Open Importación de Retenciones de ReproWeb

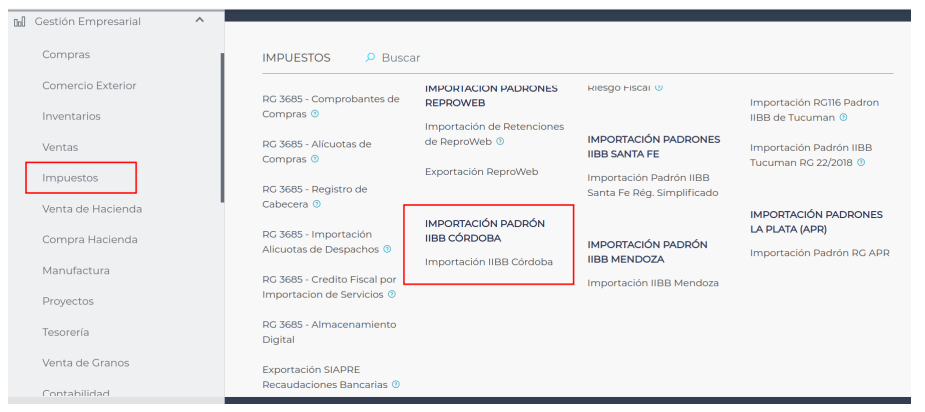coord(494,134)
